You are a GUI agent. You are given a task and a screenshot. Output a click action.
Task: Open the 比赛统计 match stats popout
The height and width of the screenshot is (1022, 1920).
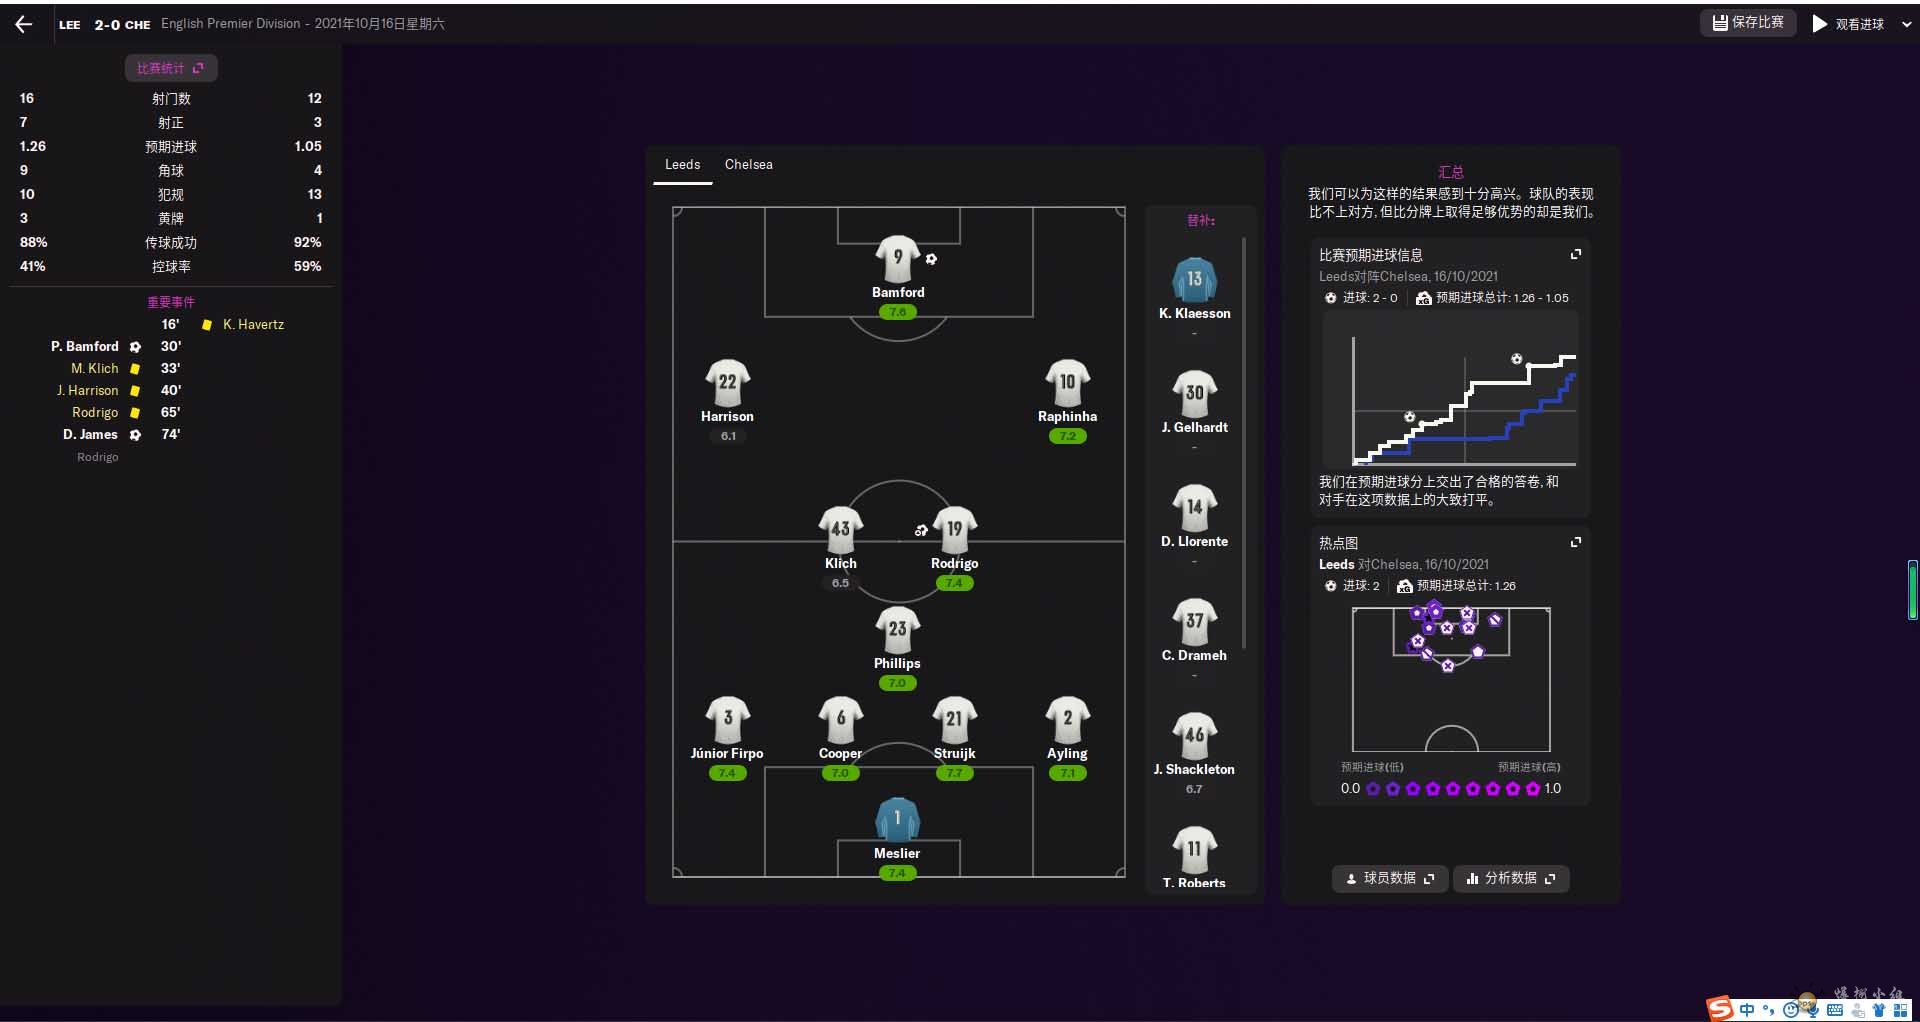(171, 68)
